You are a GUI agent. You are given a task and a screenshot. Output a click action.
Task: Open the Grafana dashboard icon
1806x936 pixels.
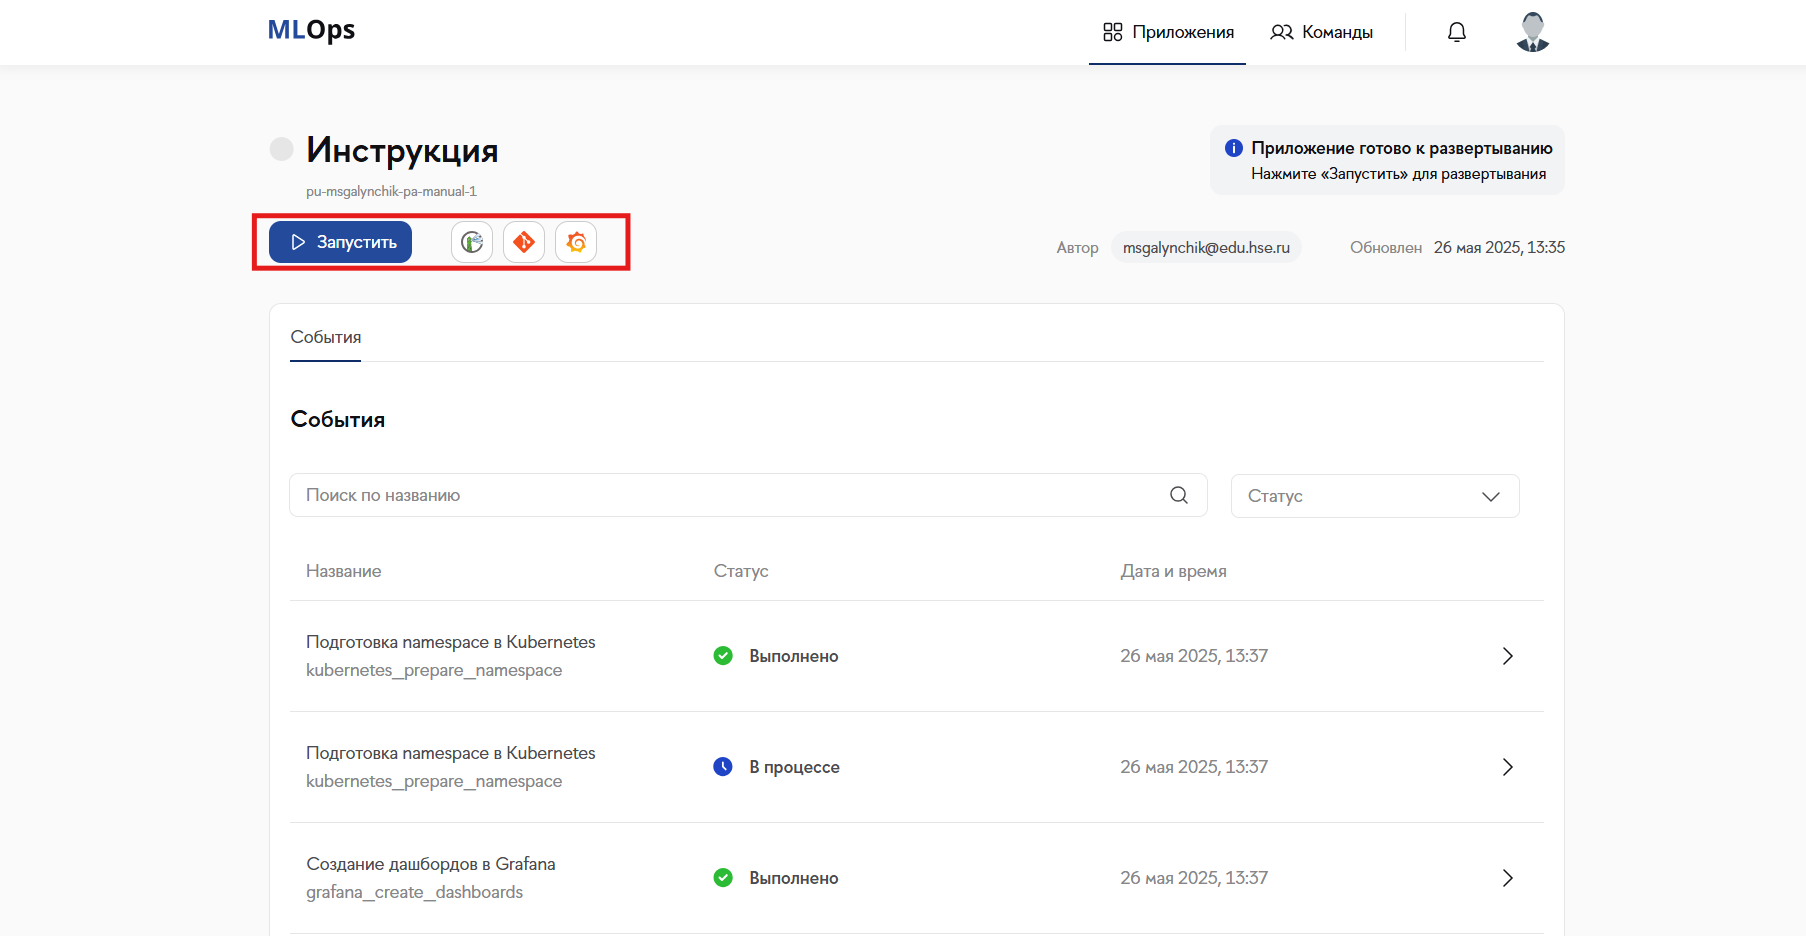(x=576, y=242)
